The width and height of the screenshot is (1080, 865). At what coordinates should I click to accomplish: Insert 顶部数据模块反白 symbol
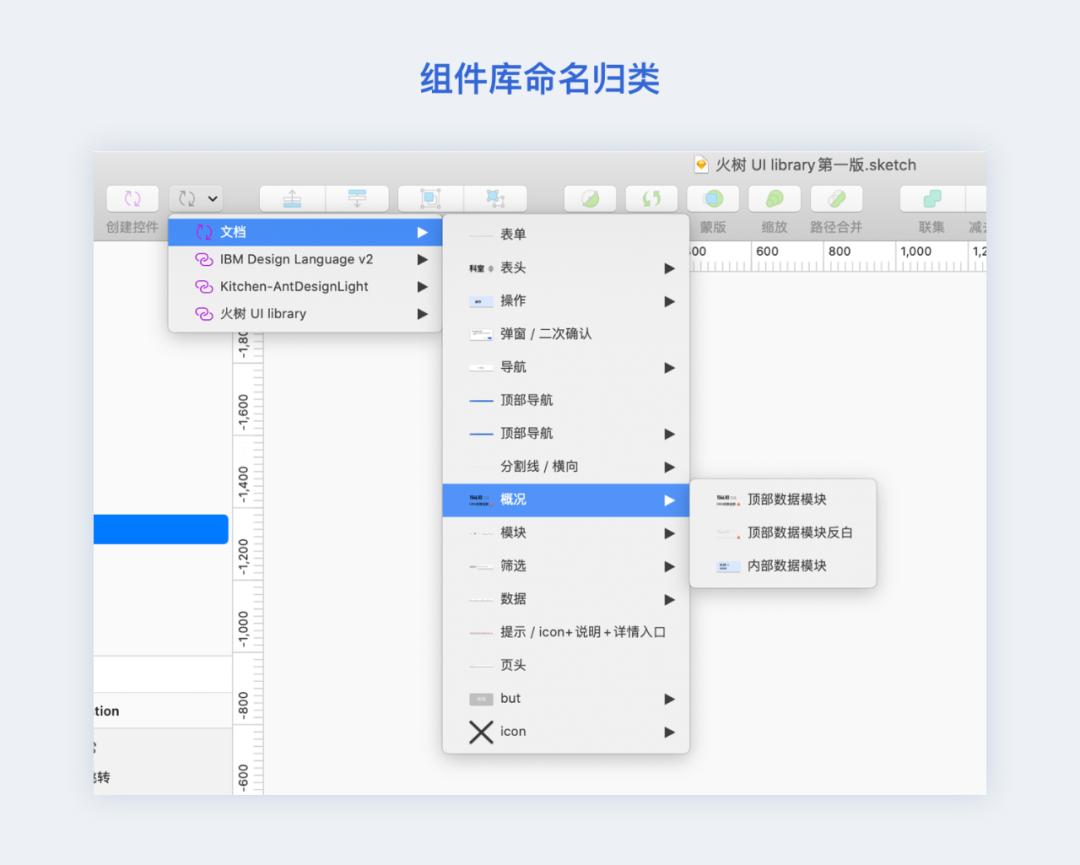pos(800,532)
